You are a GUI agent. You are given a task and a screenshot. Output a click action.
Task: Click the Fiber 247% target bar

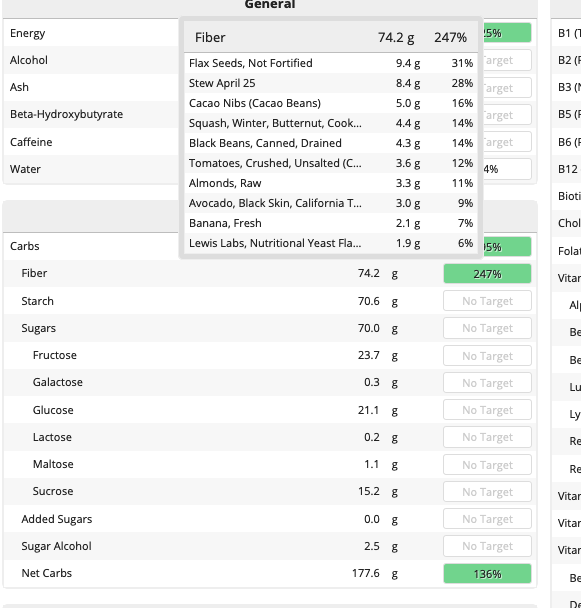tap(487, 274)
